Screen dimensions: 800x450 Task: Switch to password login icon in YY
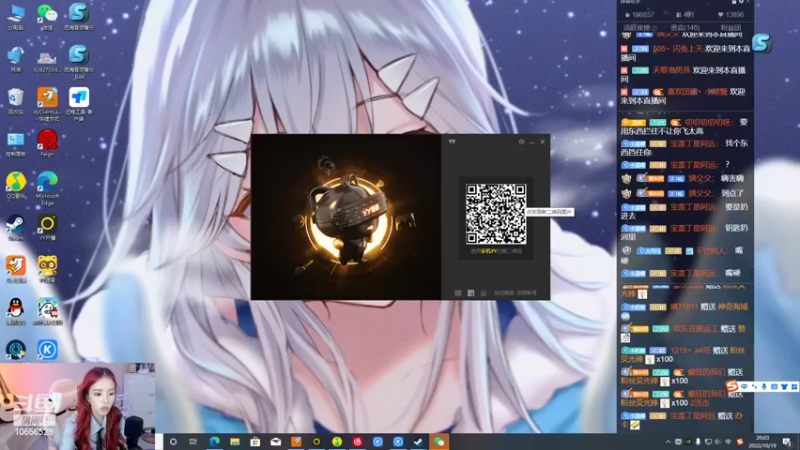click(x=458, y=293)
